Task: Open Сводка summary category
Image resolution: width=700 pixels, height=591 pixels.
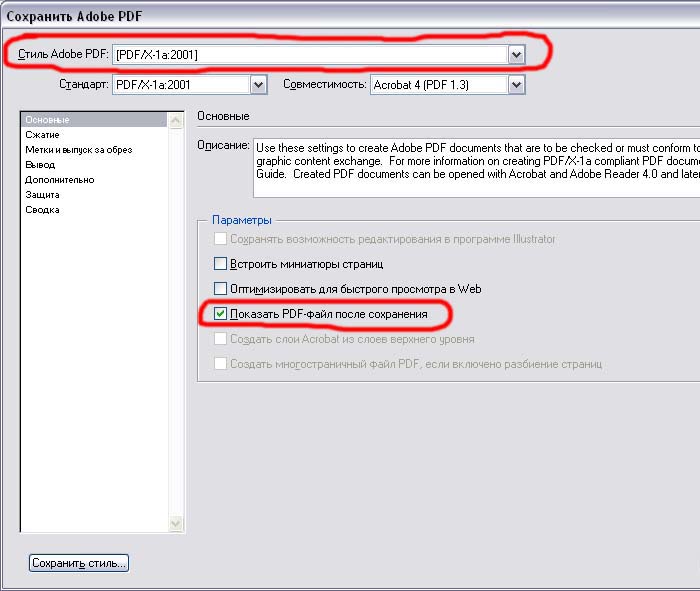Action: pos(42,210)
